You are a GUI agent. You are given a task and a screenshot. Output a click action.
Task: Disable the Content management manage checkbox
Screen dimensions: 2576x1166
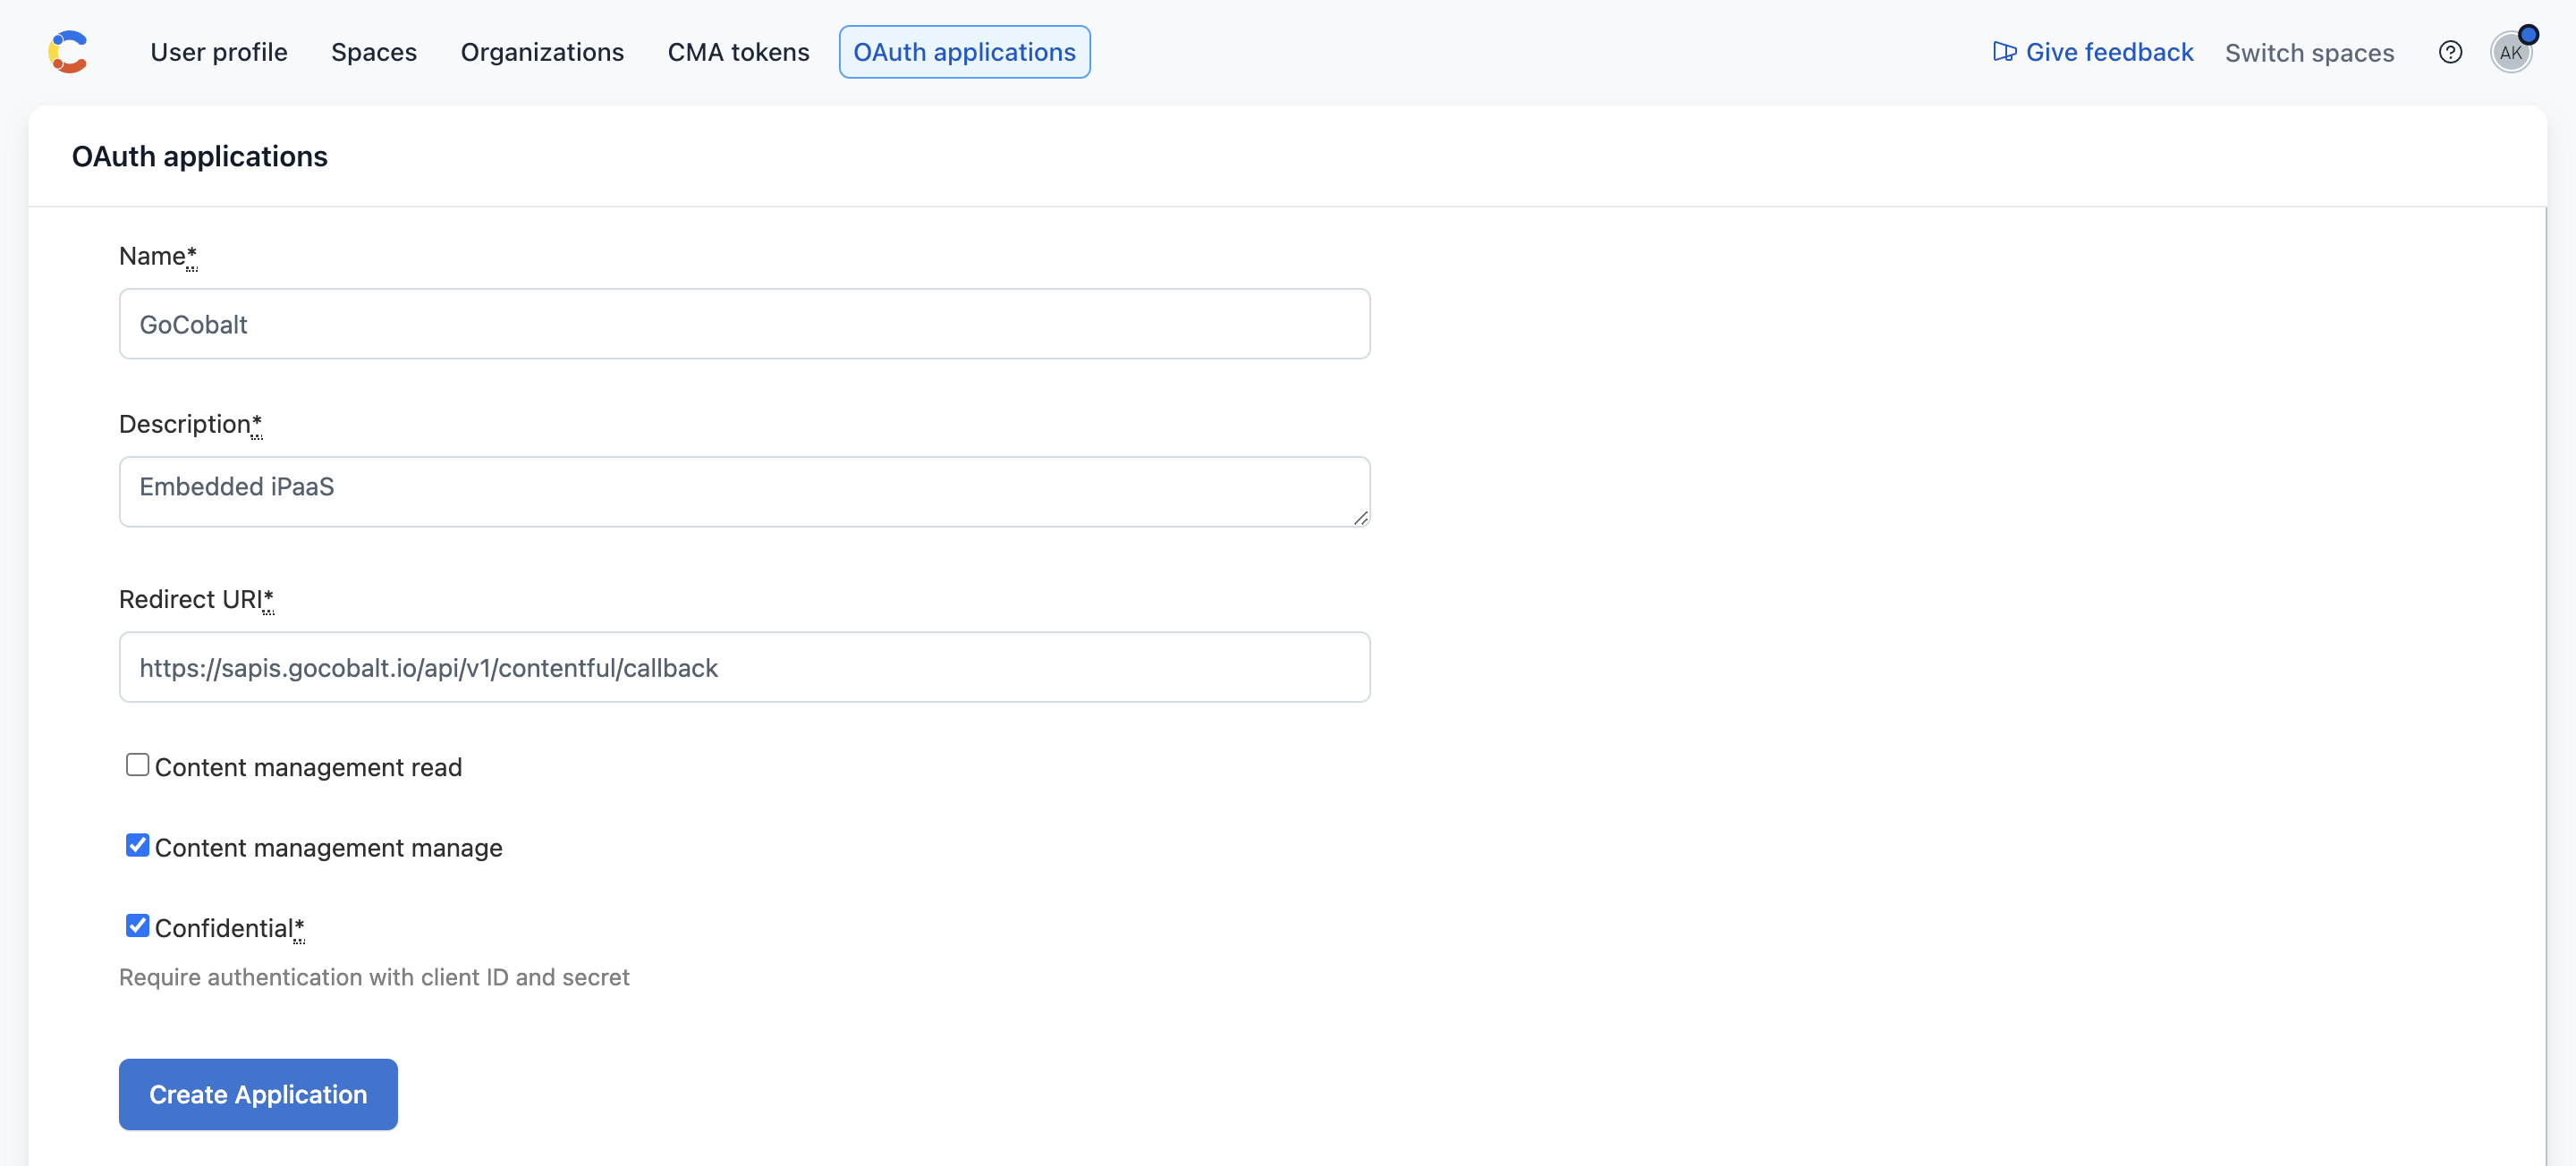coord(137,845)
